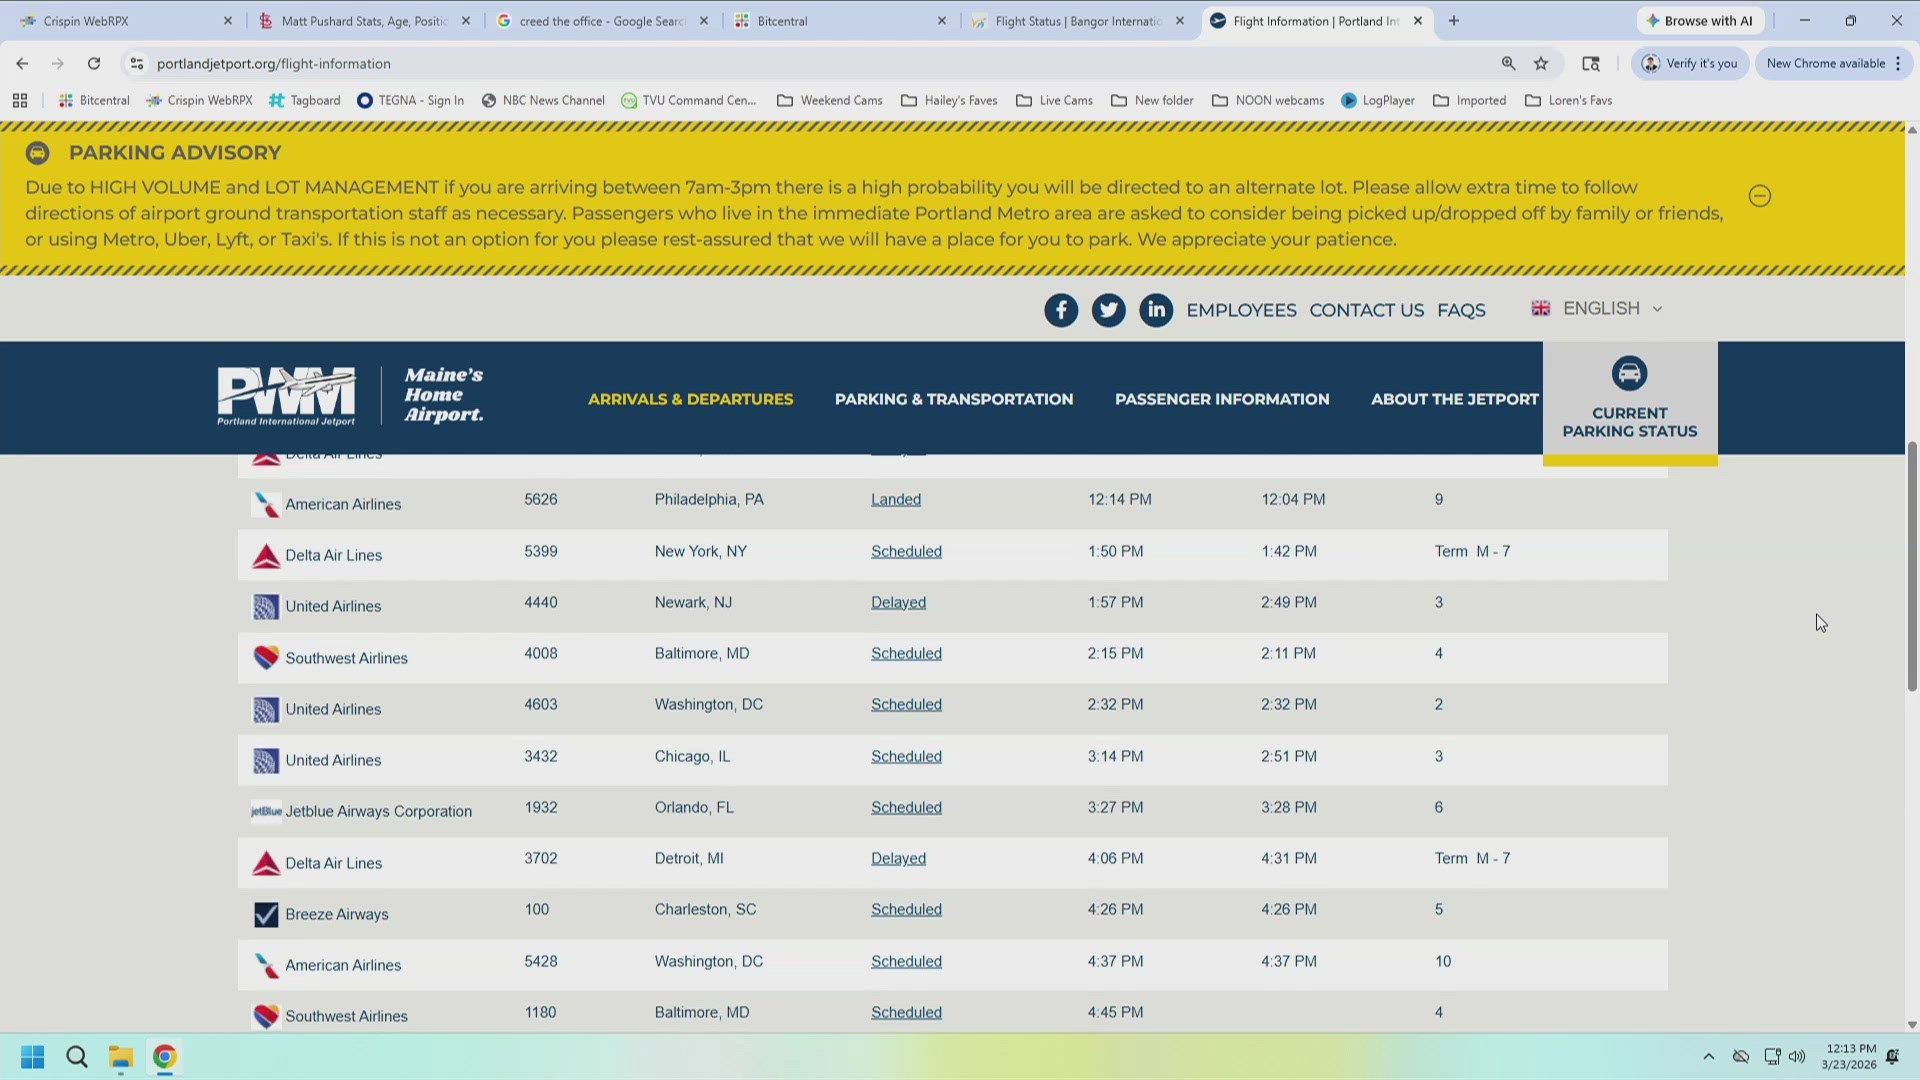Reload the page with refresh icon
The image size is (1920, 1080).
coord(94,64)
